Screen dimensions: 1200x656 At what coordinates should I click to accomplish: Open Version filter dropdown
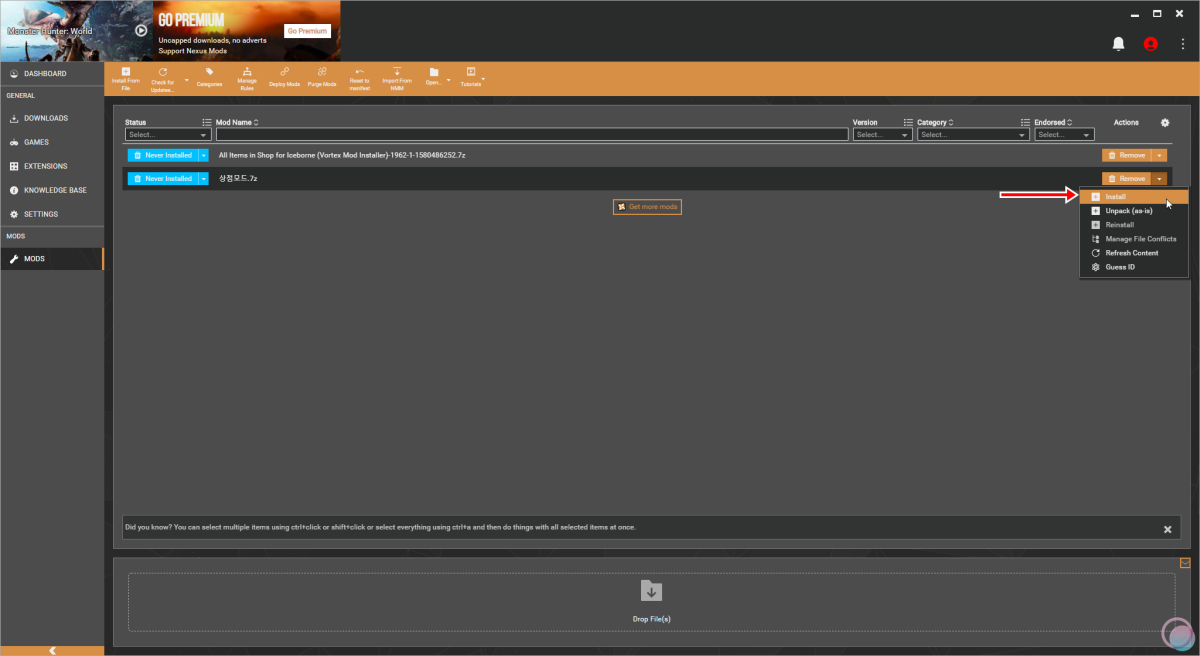[882, 134]
